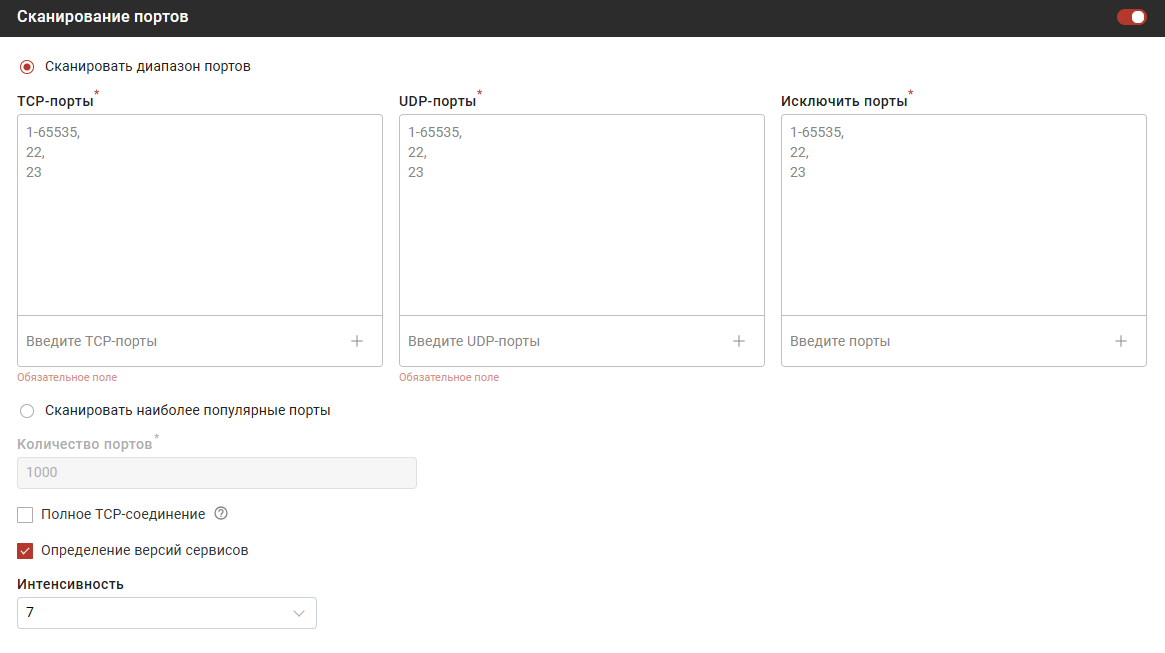Screen dimensions: 1165x653
Task: Select Сканировать диапазон портов radio button
Action: 27,67
